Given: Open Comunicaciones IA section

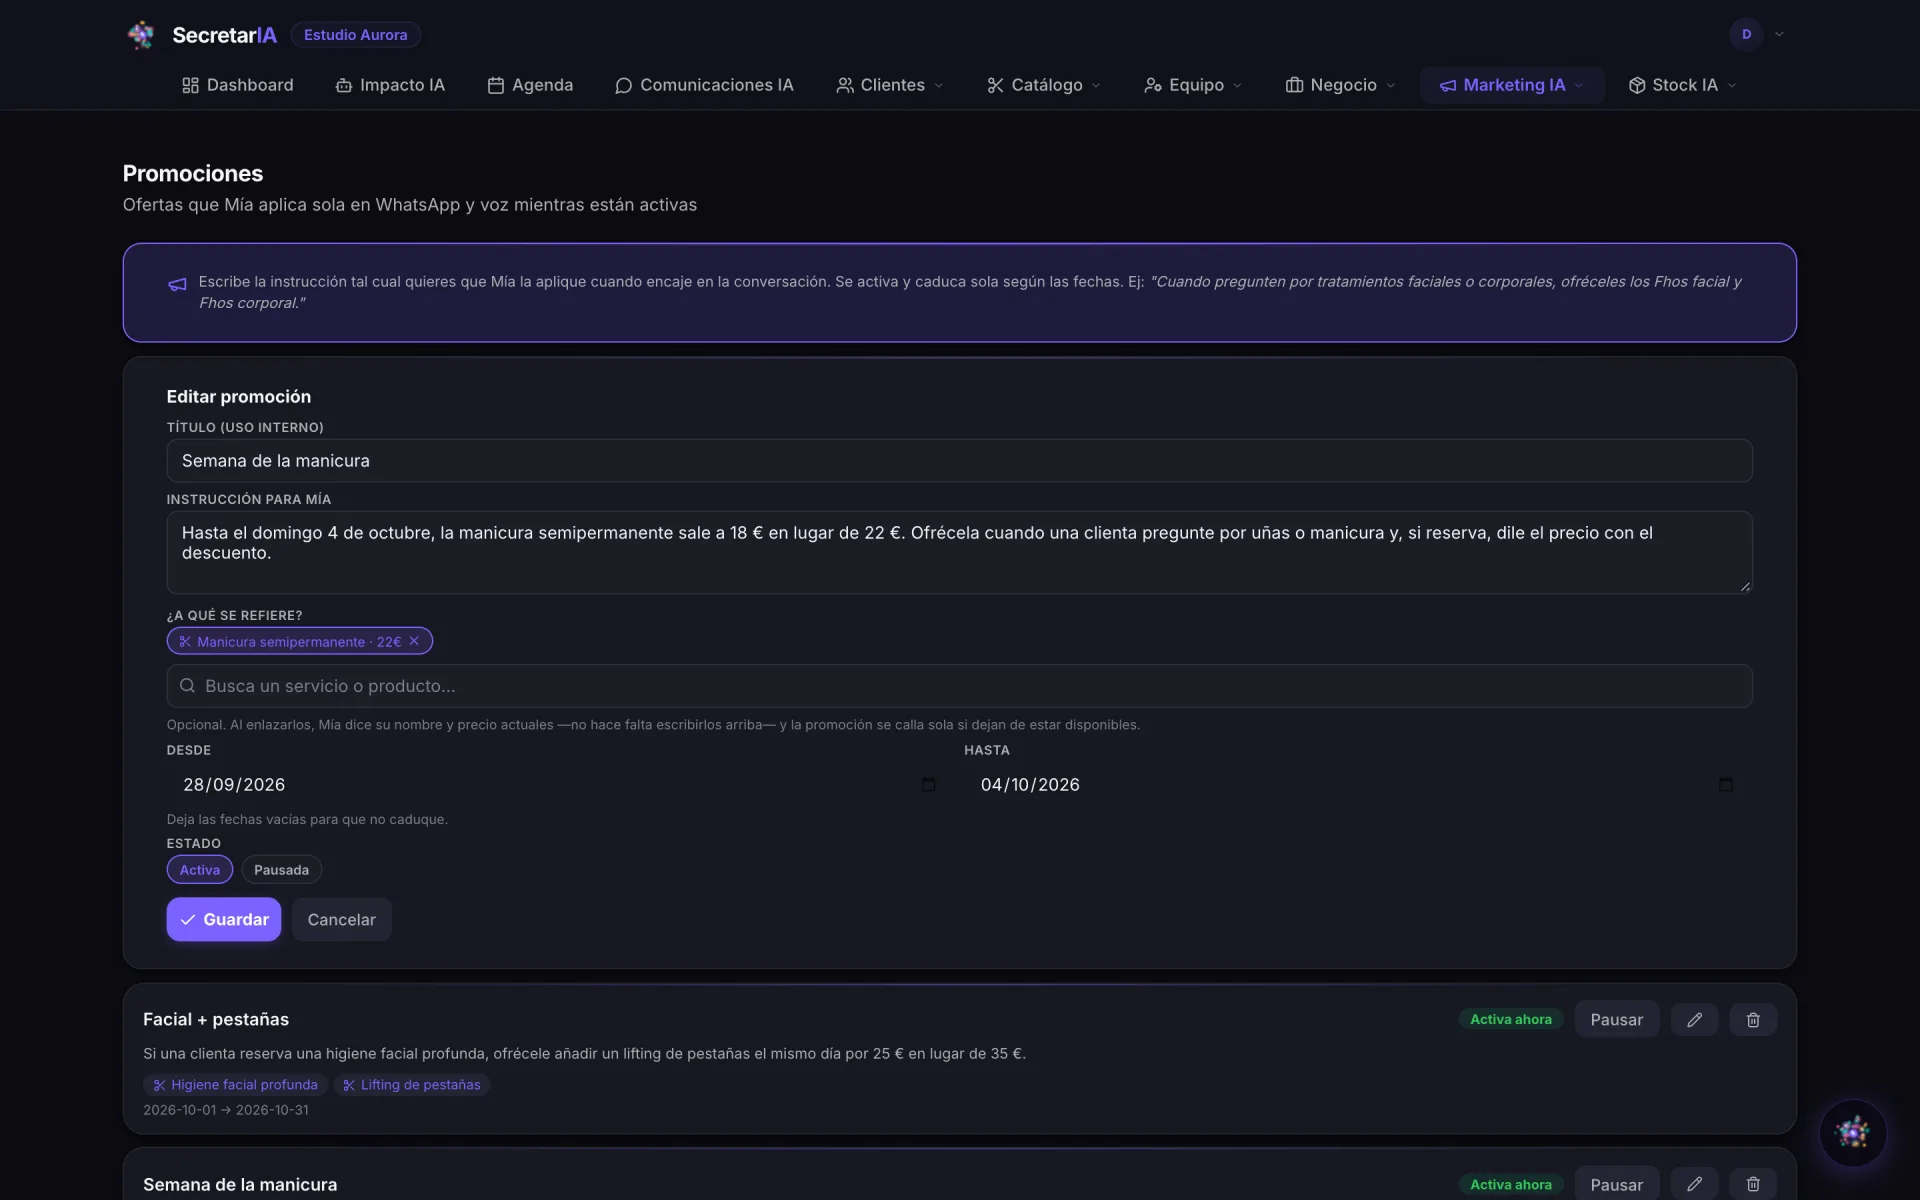Looking at the screenshot, I should pyautogui.click(x=704, y=86).
